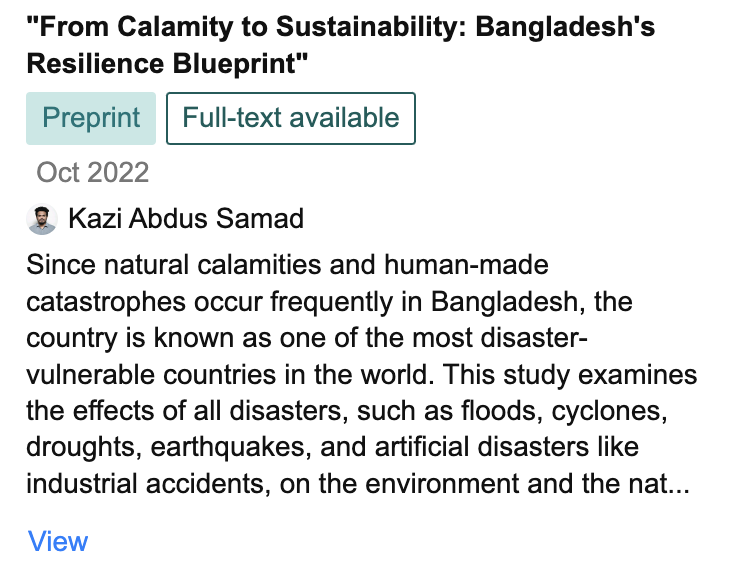Viewport: 732px width, 572px height.
Task: Click the "Full-text available" badge
Action: click(290, 118)
